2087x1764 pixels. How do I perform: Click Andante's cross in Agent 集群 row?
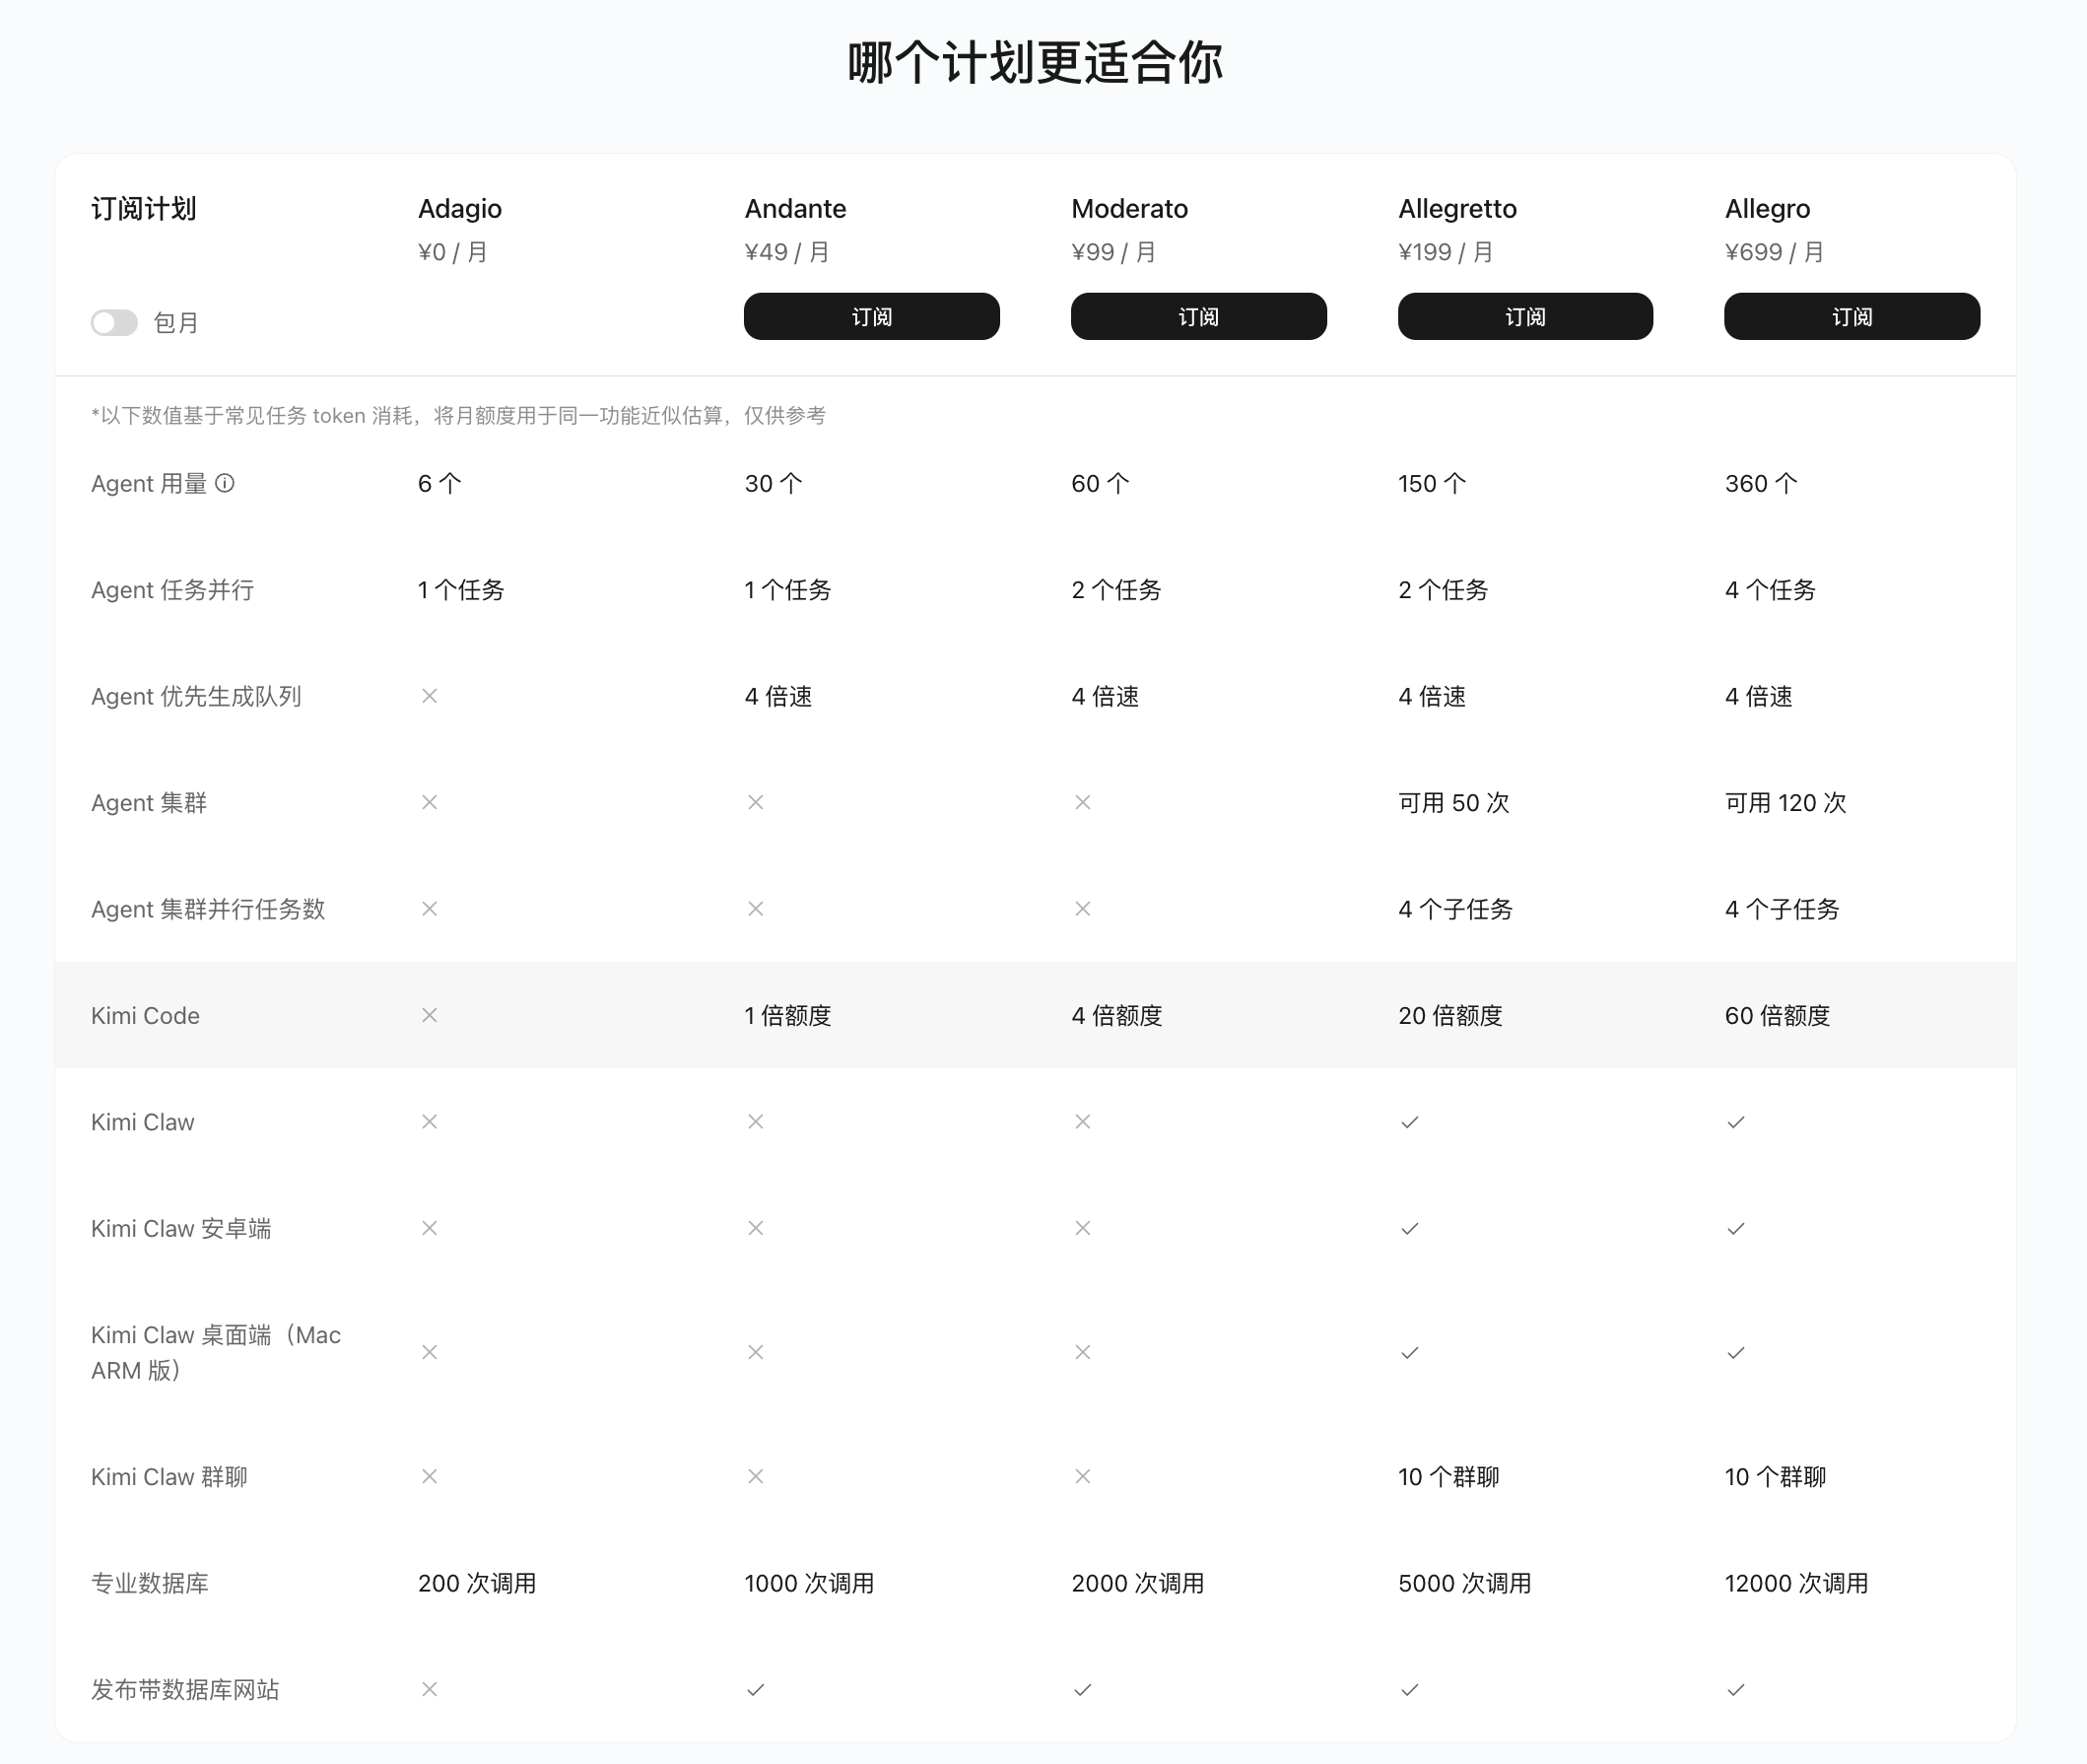tap(756, 802)
